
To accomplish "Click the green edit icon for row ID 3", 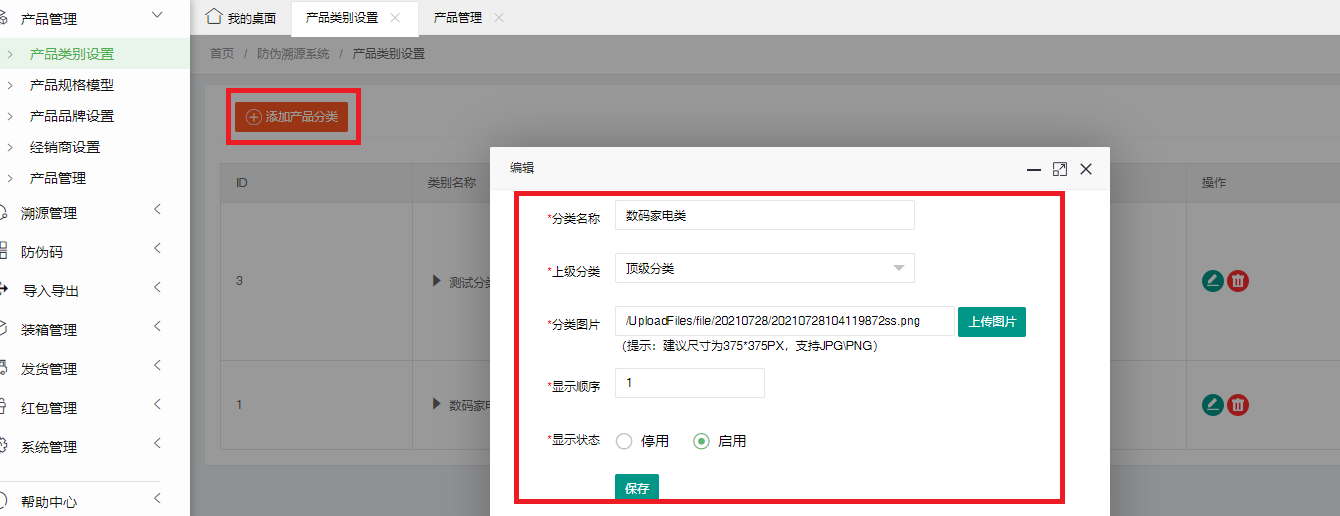I will 1213,281.
